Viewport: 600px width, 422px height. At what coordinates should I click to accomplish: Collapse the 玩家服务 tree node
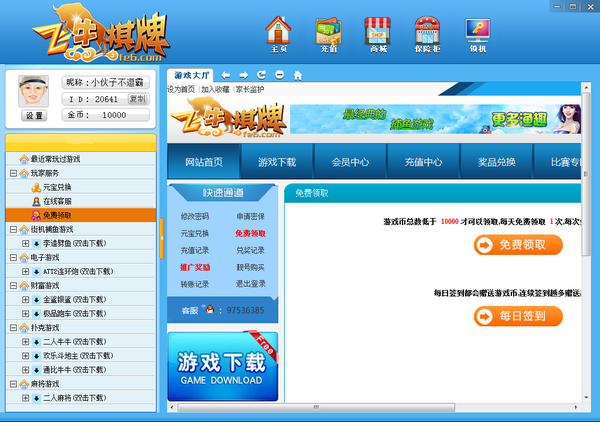click(13, 173)
